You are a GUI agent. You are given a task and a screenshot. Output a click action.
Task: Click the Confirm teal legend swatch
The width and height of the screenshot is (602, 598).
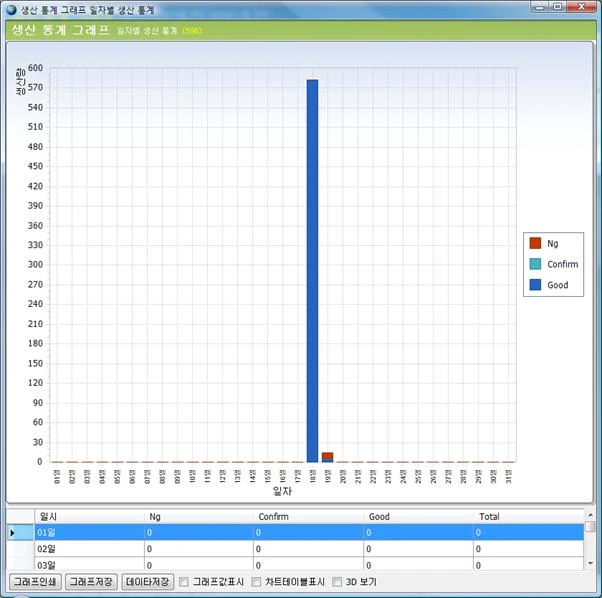tap(535, 264)
